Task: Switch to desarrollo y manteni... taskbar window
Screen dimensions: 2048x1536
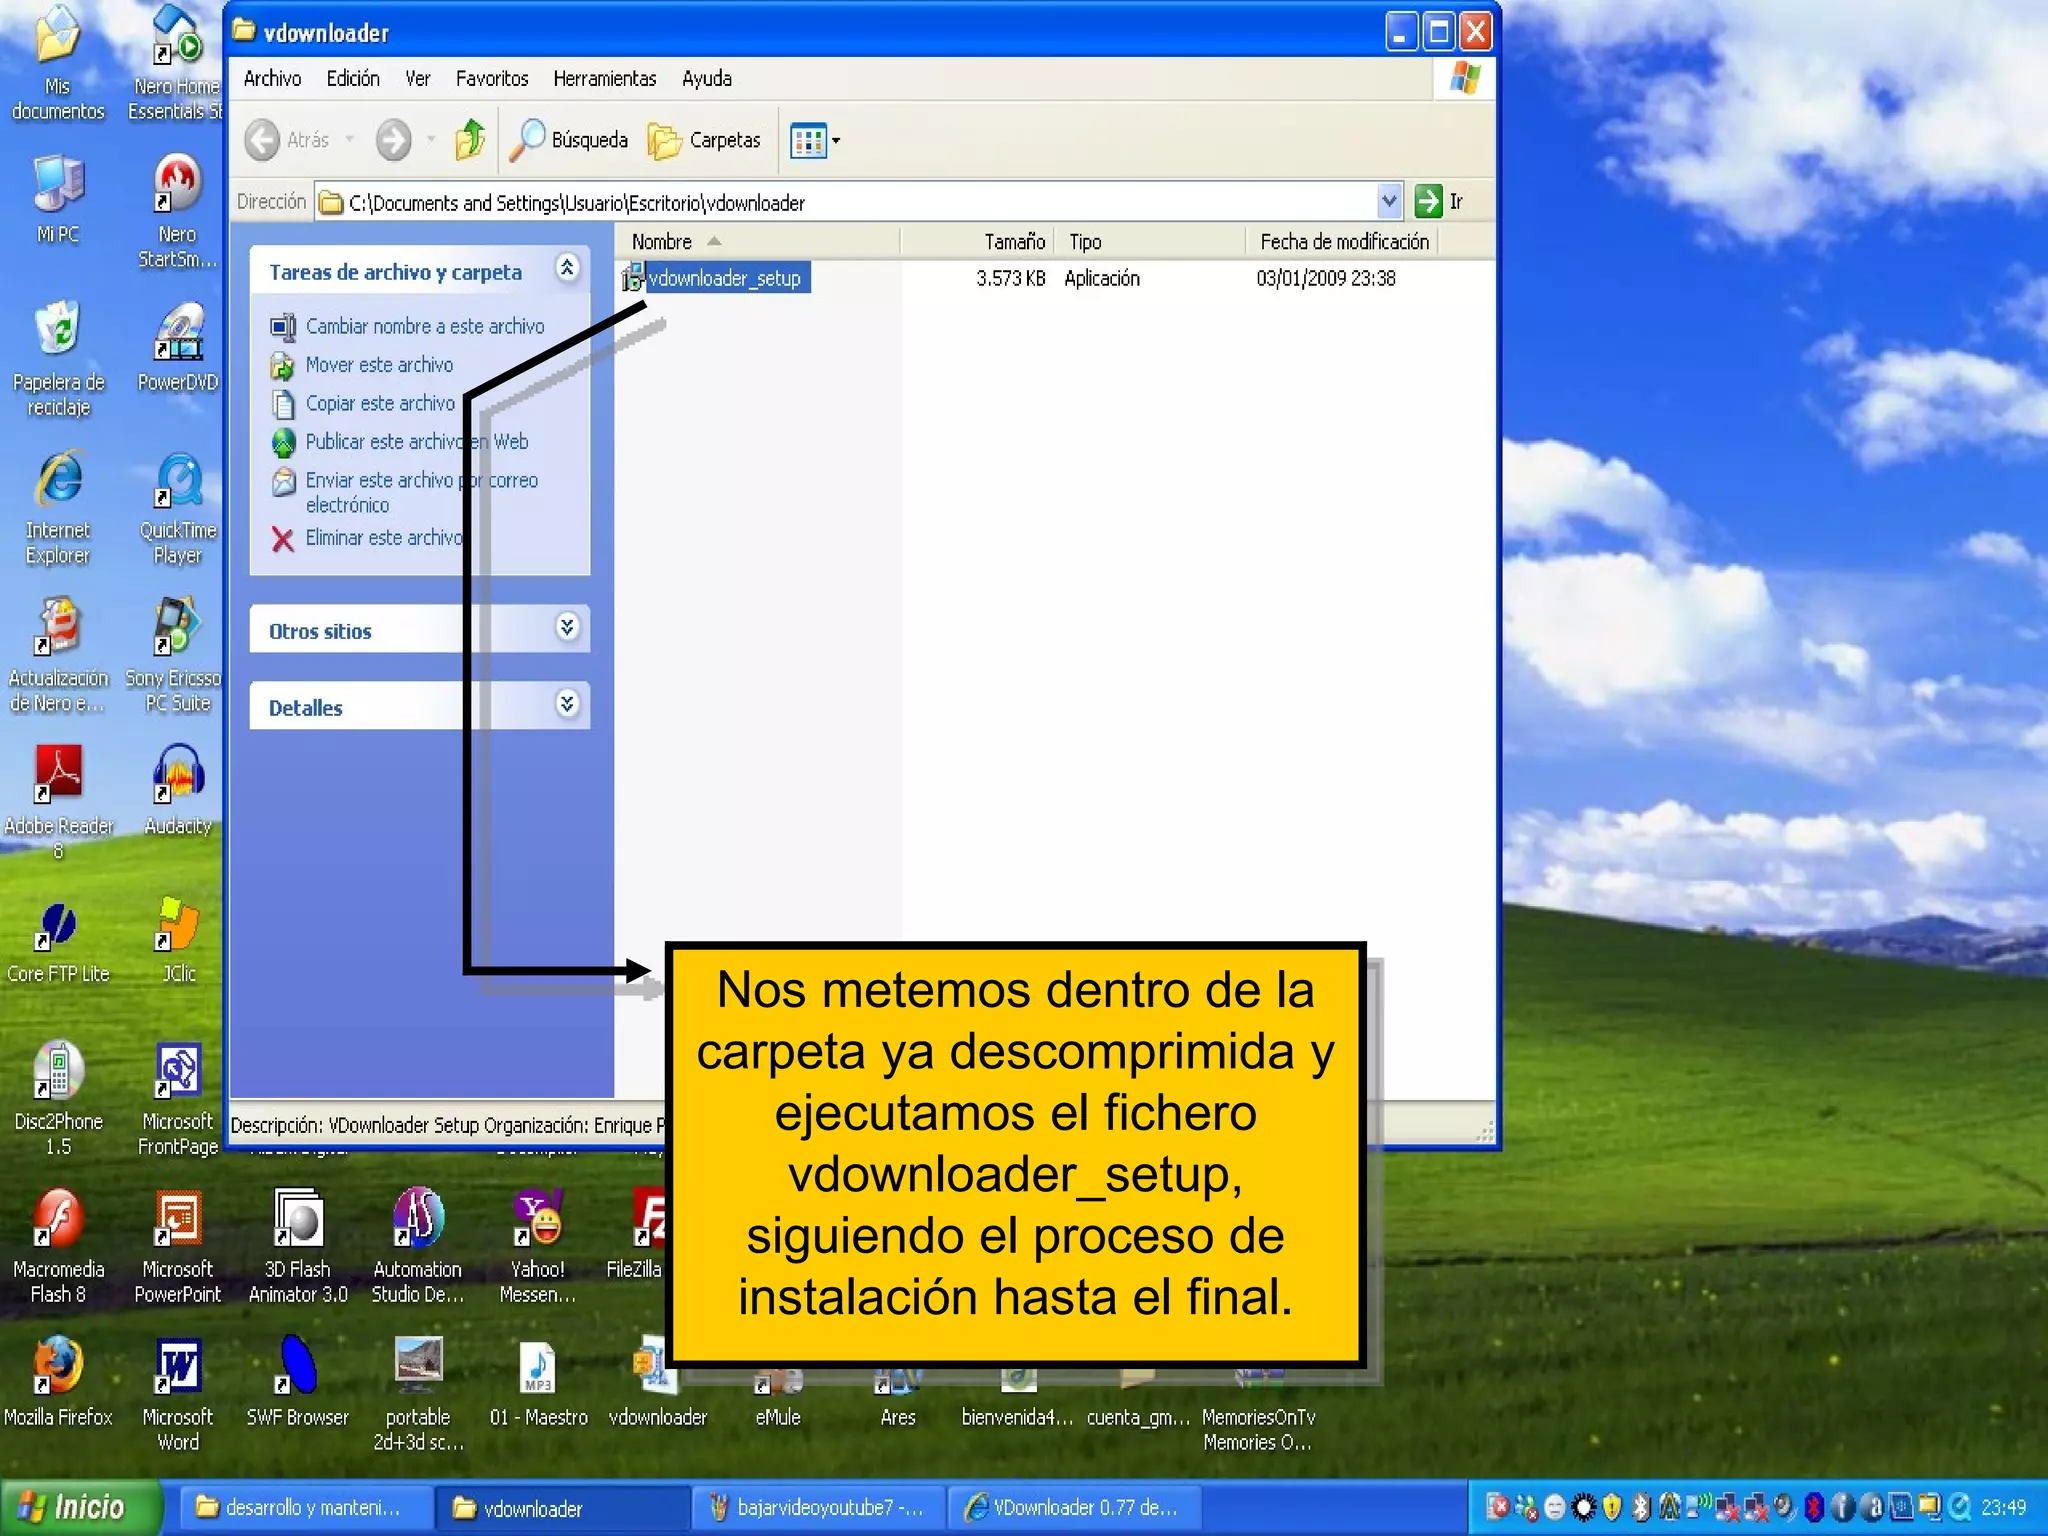Action: point(305,1508)
